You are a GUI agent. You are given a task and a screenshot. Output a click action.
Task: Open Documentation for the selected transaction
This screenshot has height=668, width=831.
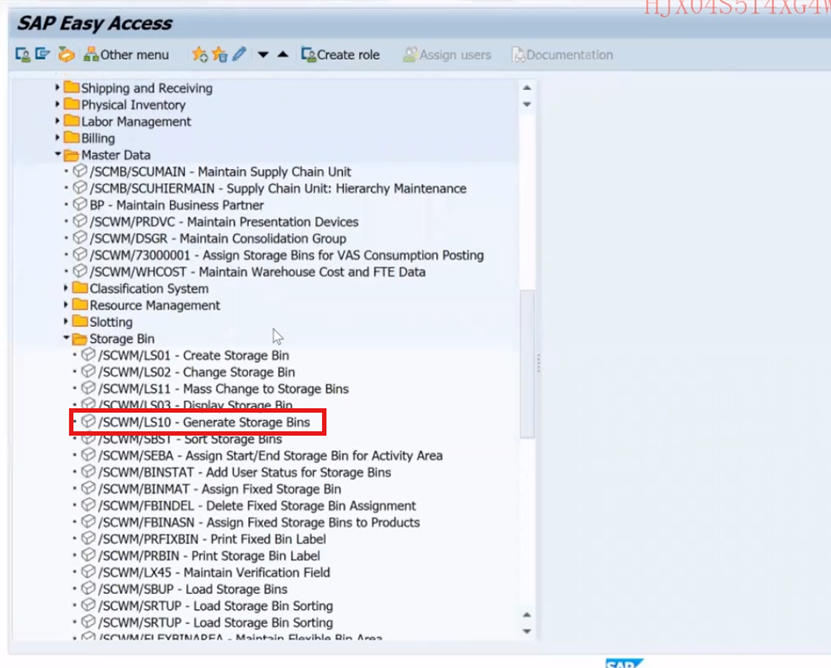click(x=562, y=55)
